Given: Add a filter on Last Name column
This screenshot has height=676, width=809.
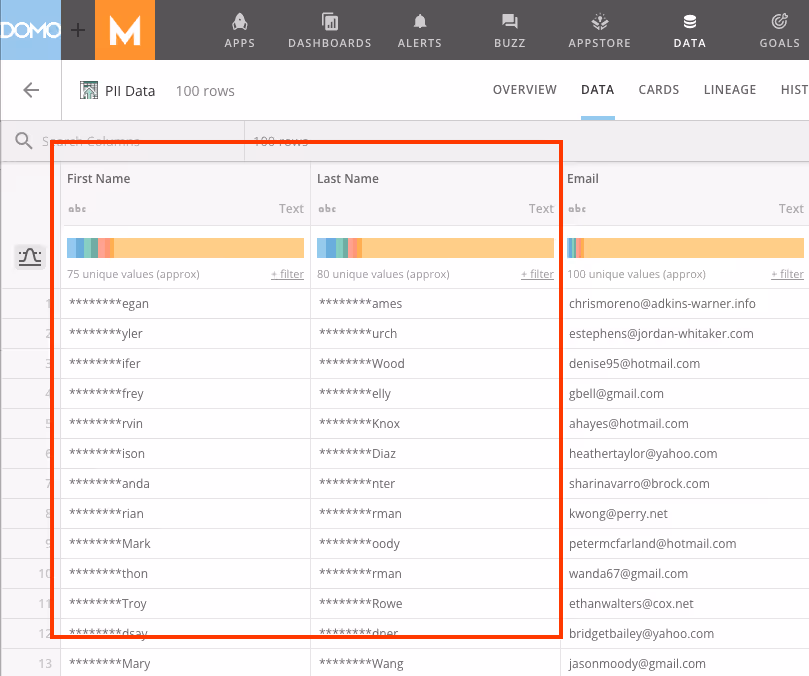Looking at the screenshot, I should tap(537, 274).
